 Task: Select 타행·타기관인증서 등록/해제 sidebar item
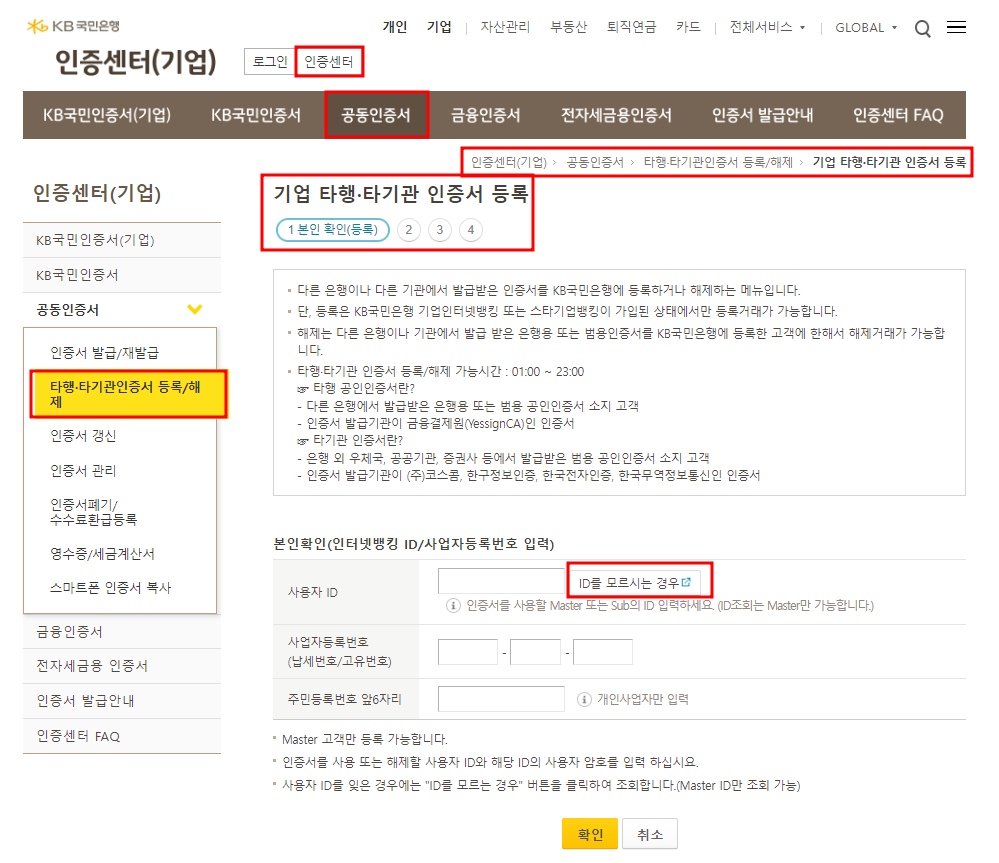pos(128,394)
